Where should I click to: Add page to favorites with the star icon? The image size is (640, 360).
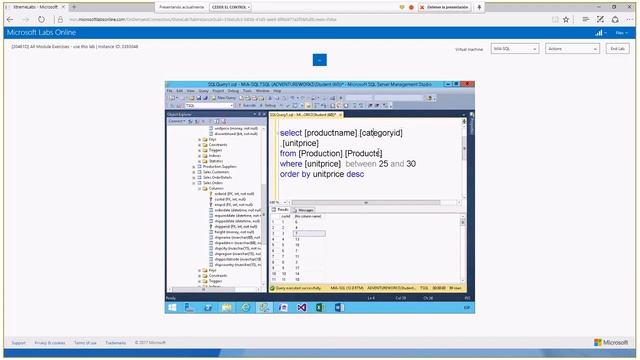coord(566,19)
